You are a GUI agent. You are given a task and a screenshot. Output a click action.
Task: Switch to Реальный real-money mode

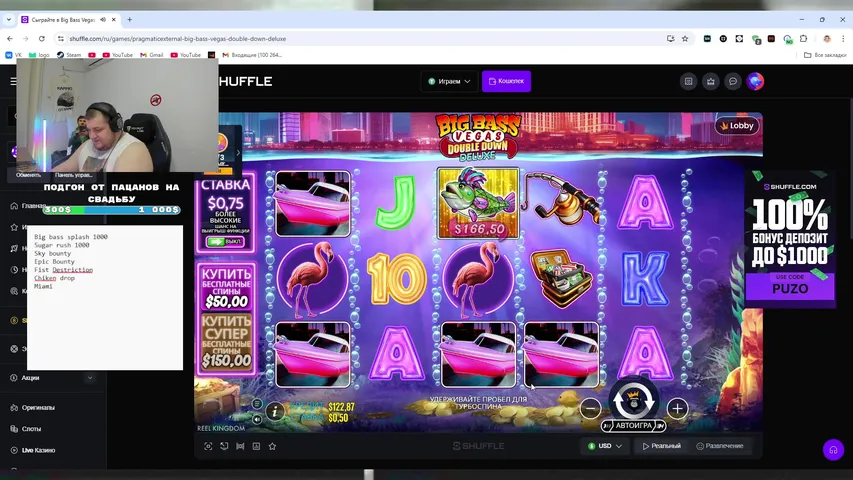662,446
